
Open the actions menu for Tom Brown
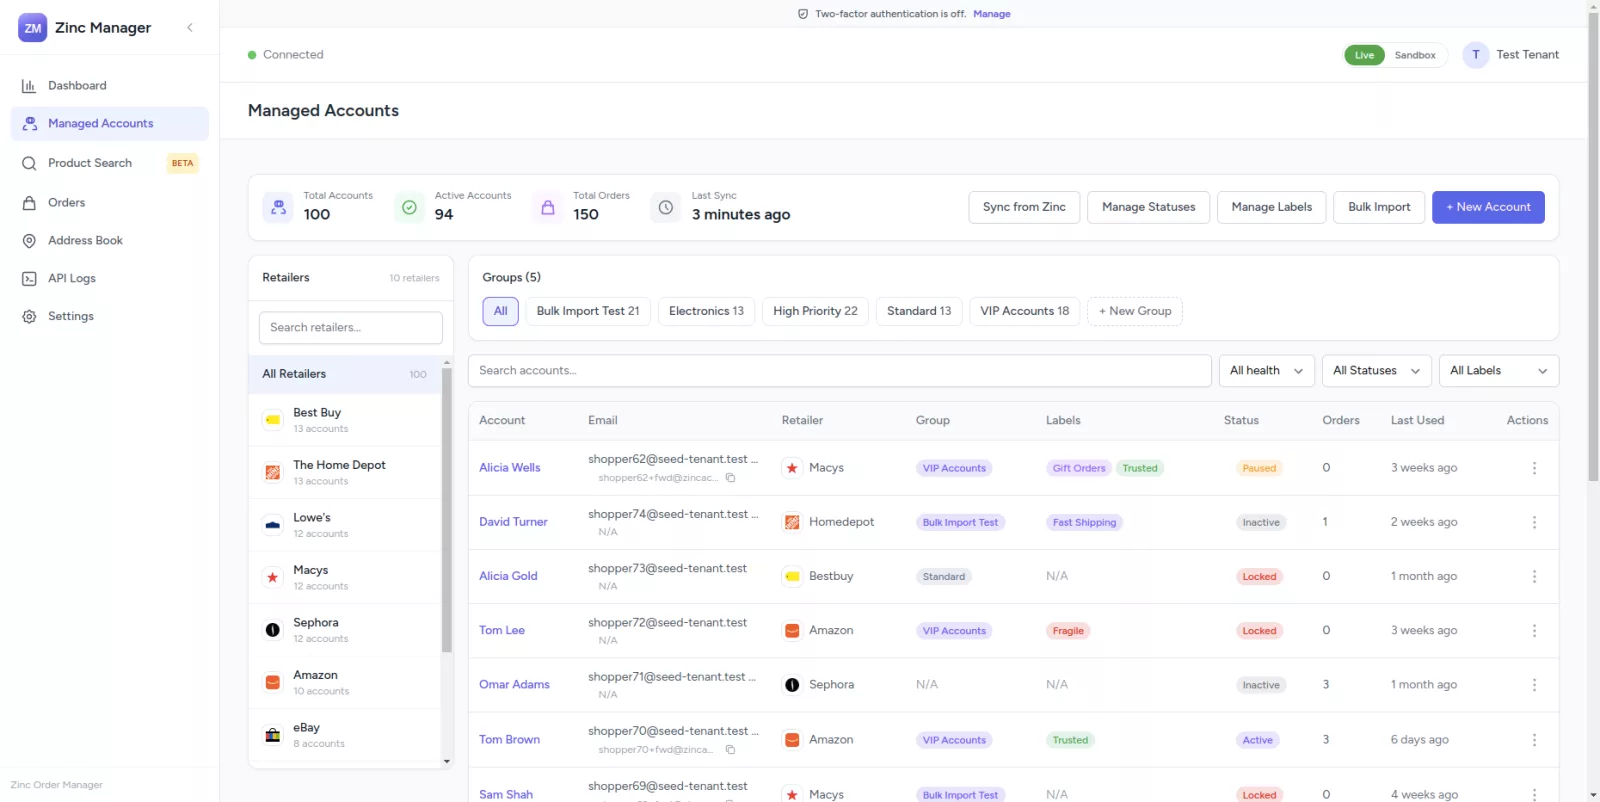(1534, 740)
